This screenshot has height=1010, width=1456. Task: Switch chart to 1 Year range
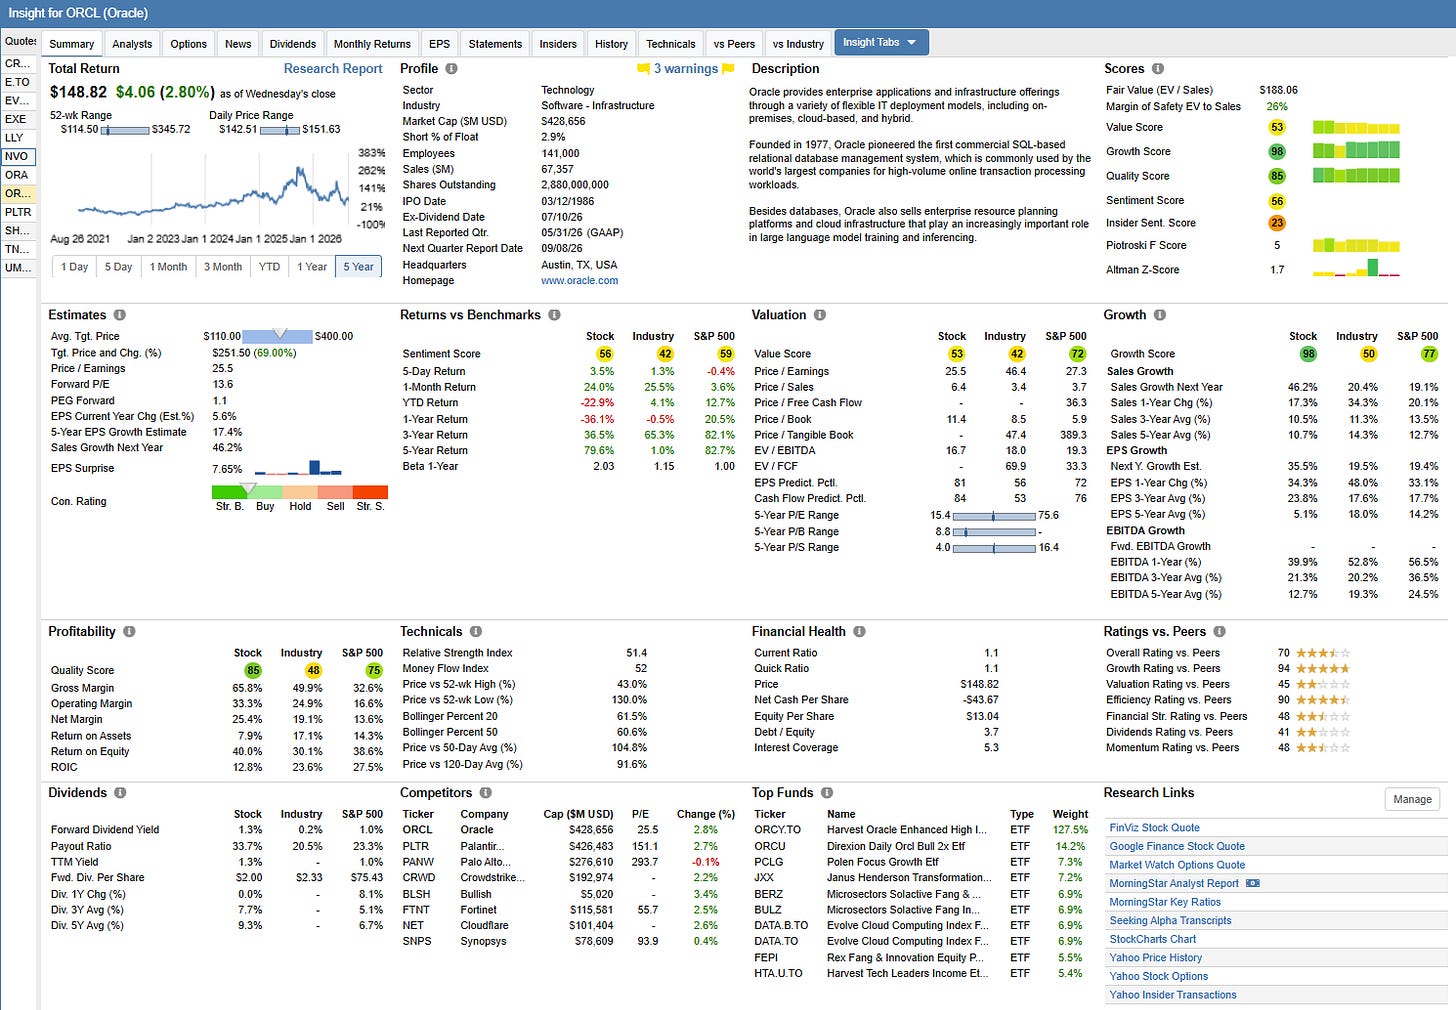click(x=311, y=267)
